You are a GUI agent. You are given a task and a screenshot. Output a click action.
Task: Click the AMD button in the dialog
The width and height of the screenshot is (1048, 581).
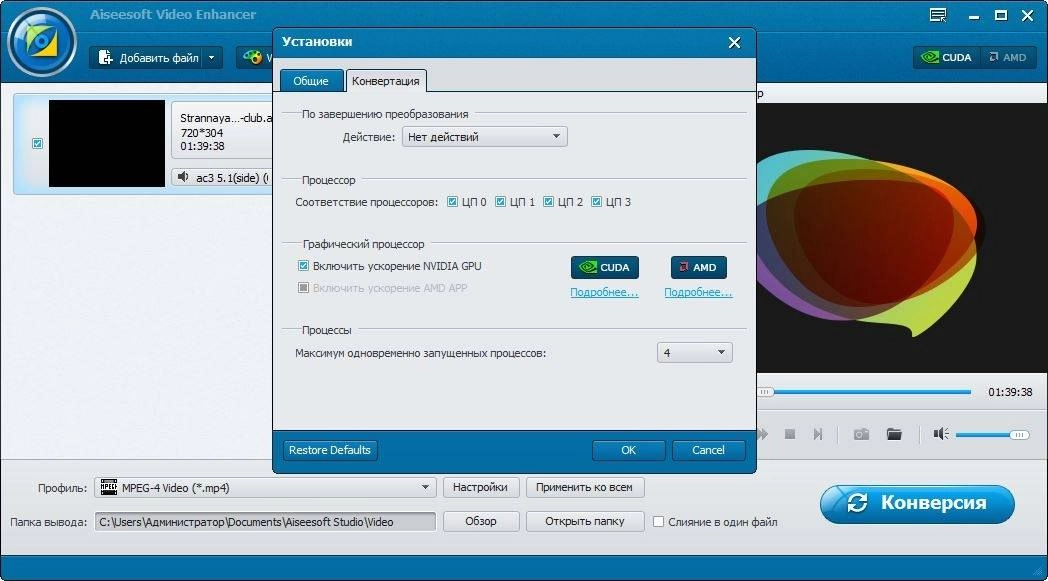click(x=698, y=267)
